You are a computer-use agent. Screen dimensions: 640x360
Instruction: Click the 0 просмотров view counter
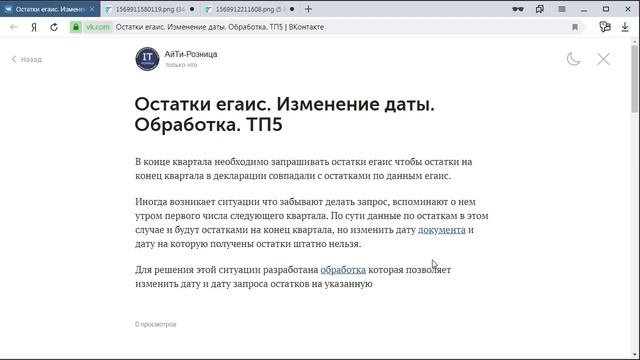pyautogui.click(x=156, y=324)
